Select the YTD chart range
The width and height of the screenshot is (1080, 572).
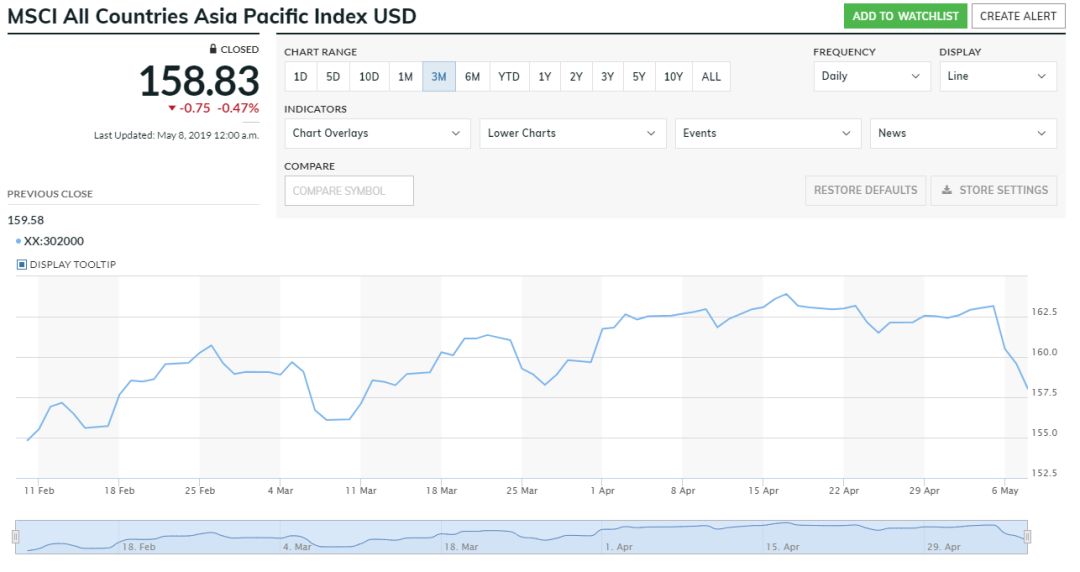509,76
